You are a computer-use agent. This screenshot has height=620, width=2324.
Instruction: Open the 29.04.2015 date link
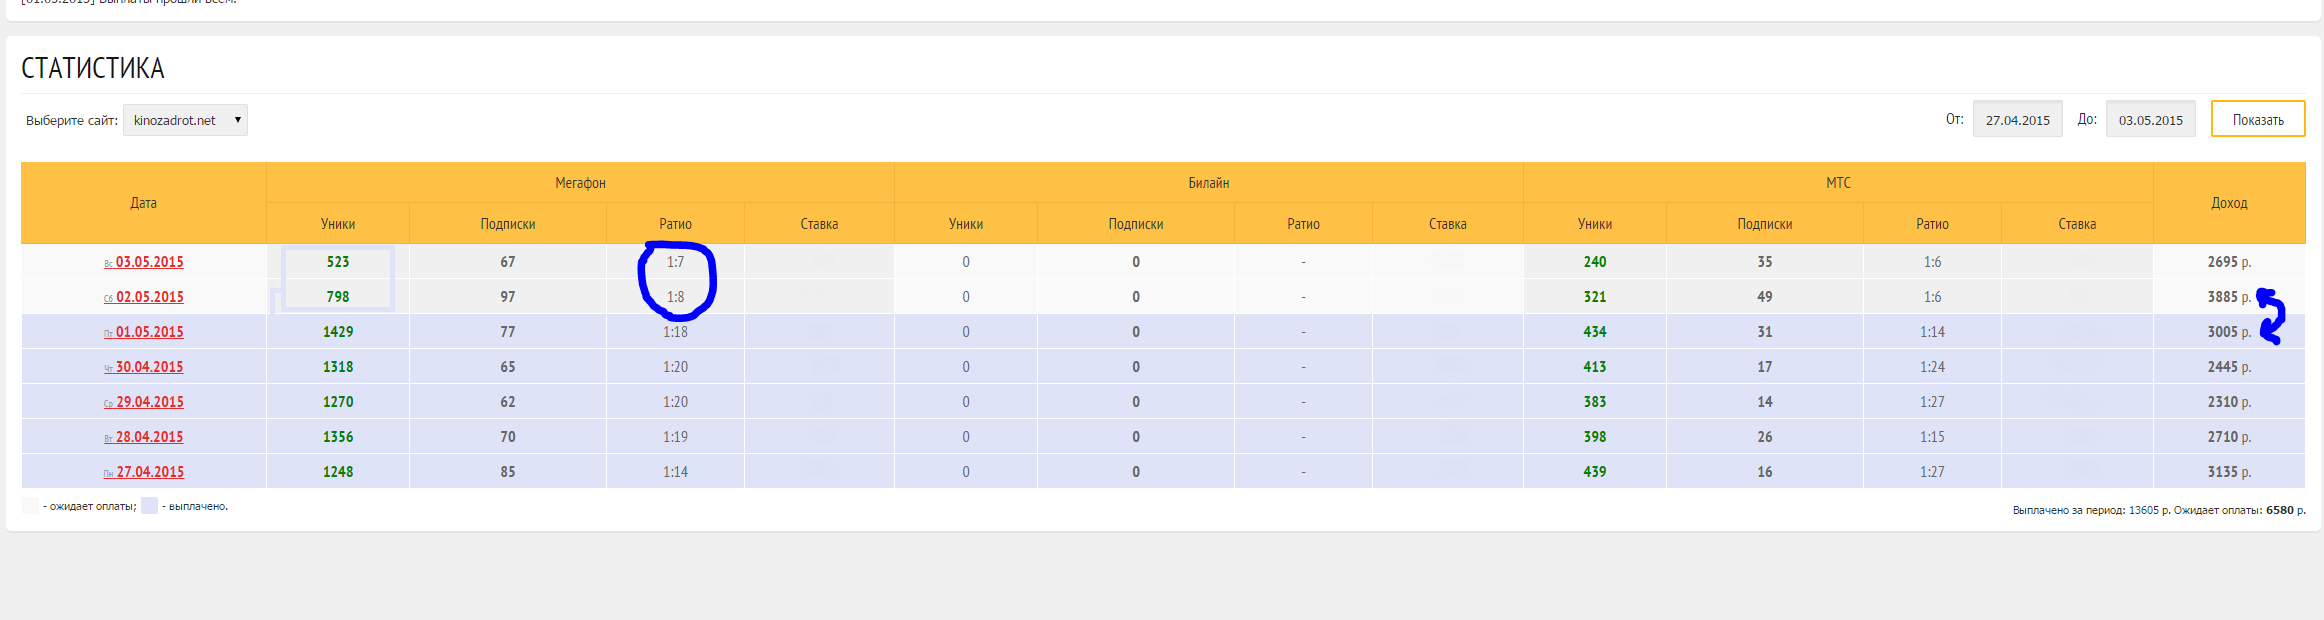pos(149,402)
